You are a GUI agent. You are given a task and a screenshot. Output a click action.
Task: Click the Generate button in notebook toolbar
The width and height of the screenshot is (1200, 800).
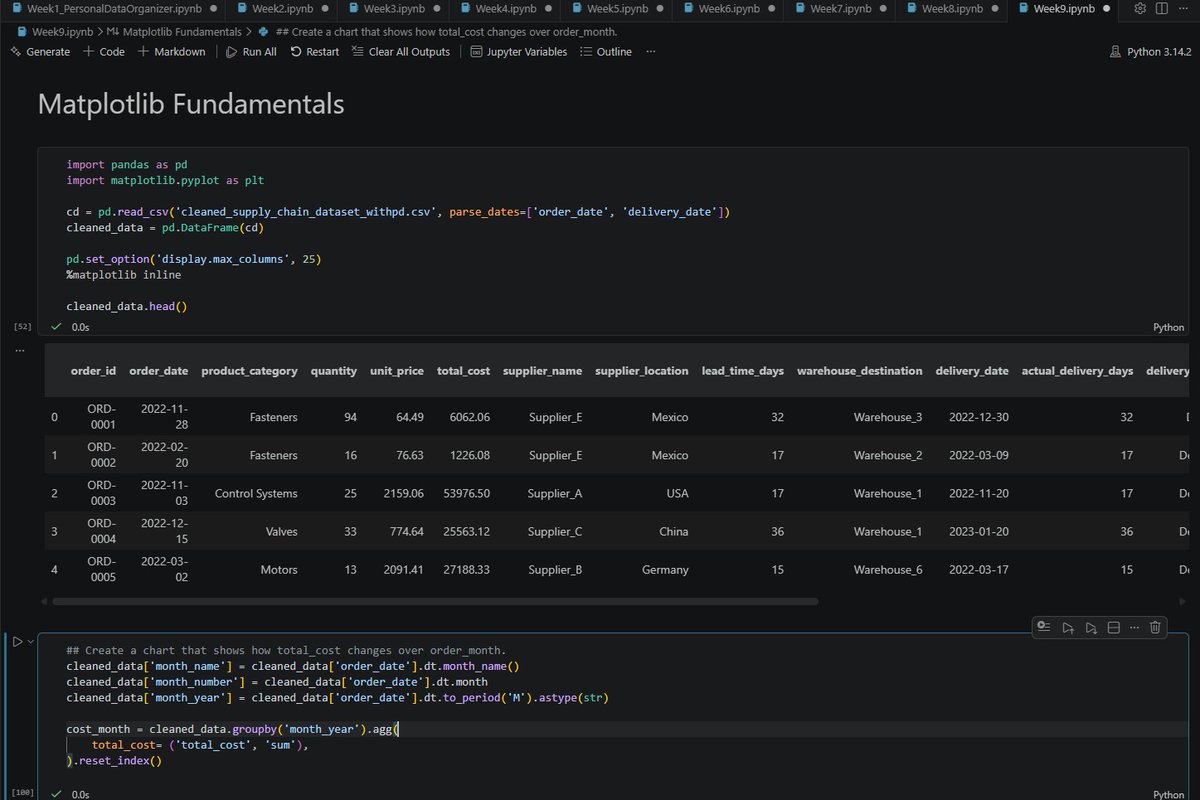coord(40,51)
